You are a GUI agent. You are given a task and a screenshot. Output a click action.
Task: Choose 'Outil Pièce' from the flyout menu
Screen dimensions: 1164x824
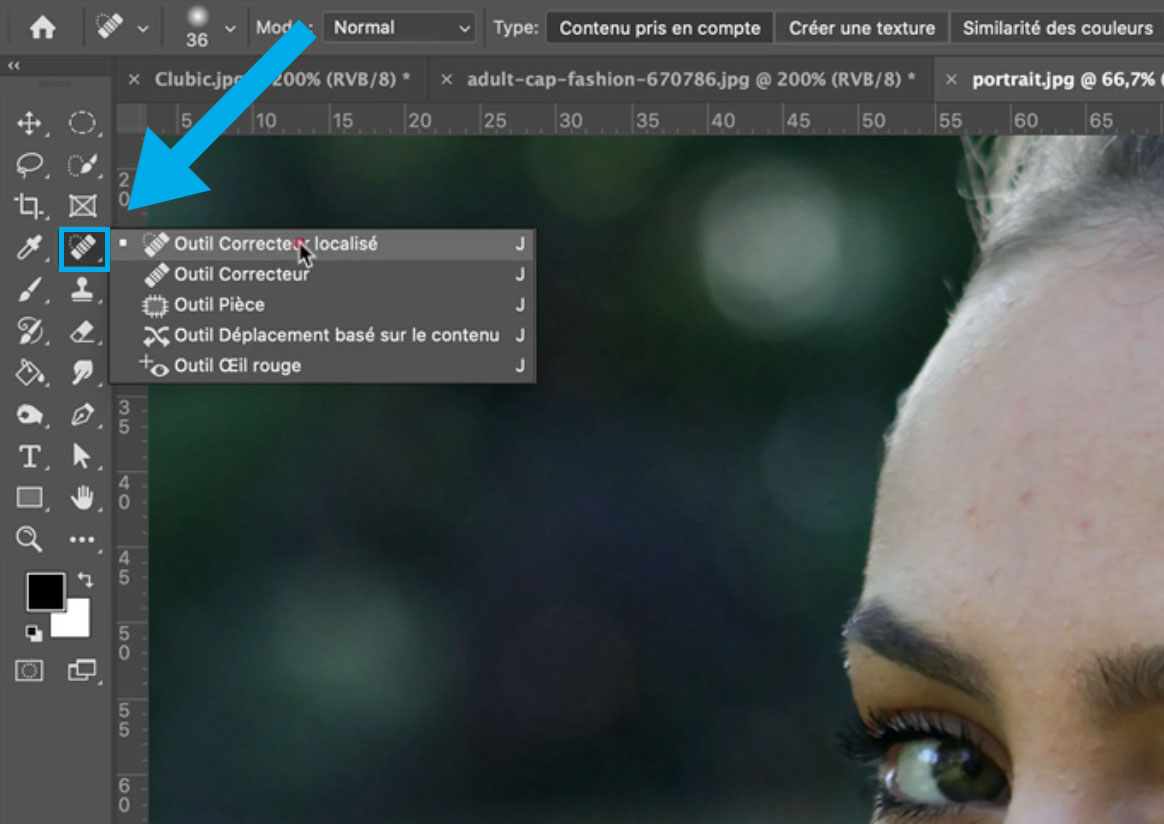click(219, 305)
